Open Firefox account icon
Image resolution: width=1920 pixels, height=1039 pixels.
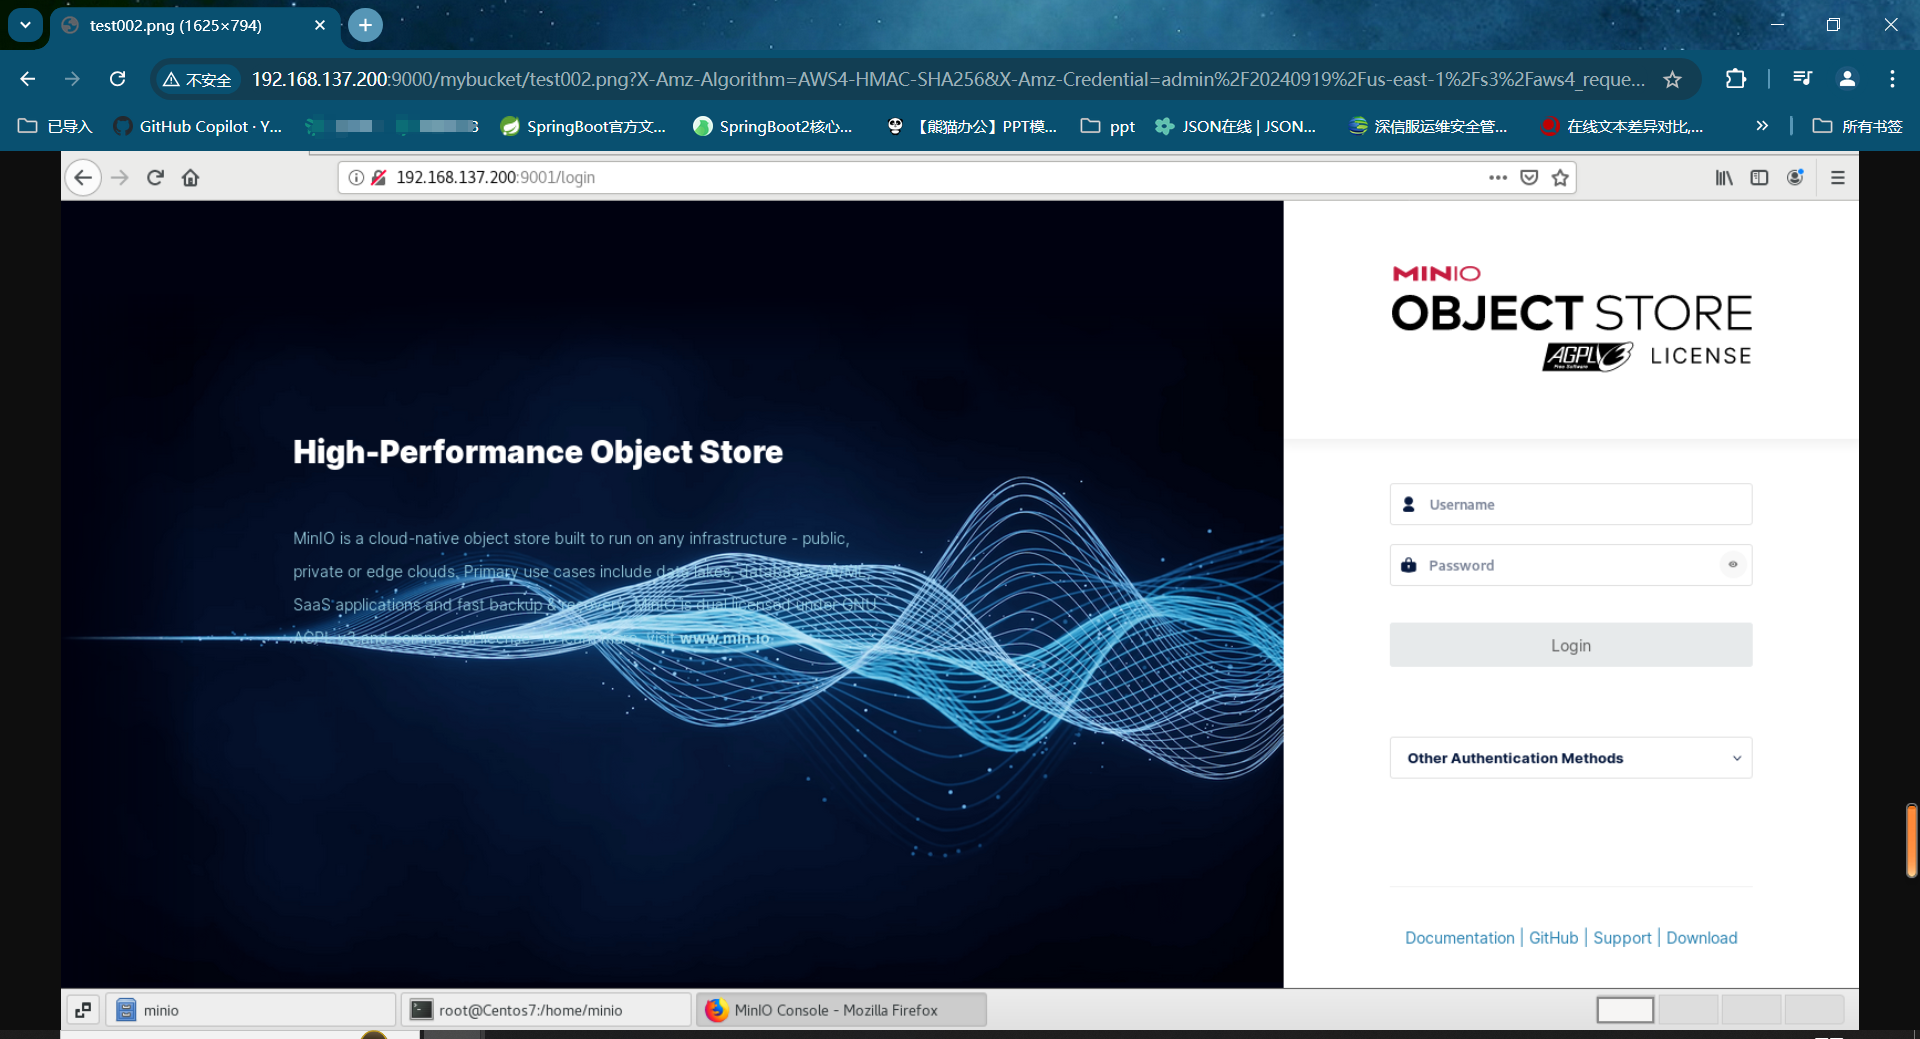click(x=1795, y=178)
